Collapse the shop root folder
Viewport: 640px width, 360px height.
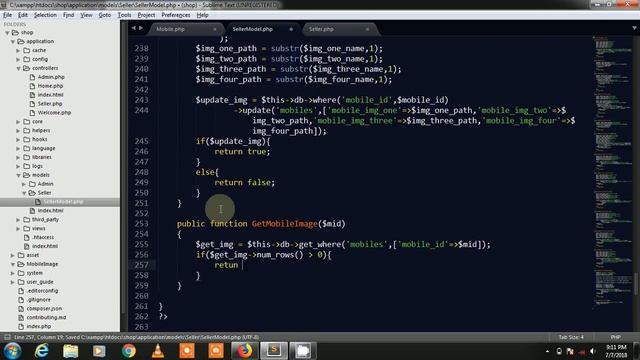(7, 33)
